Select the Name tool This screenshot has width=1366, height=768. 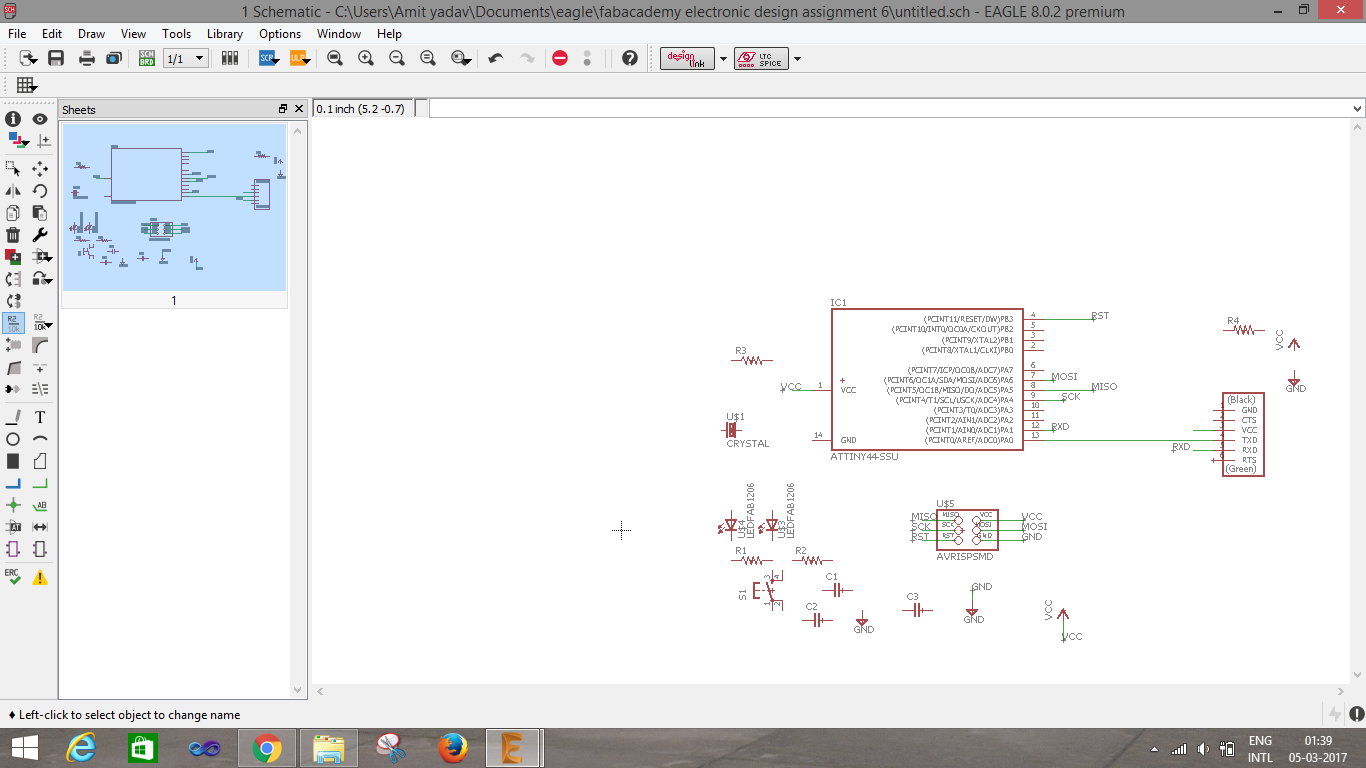coord(13,322)
